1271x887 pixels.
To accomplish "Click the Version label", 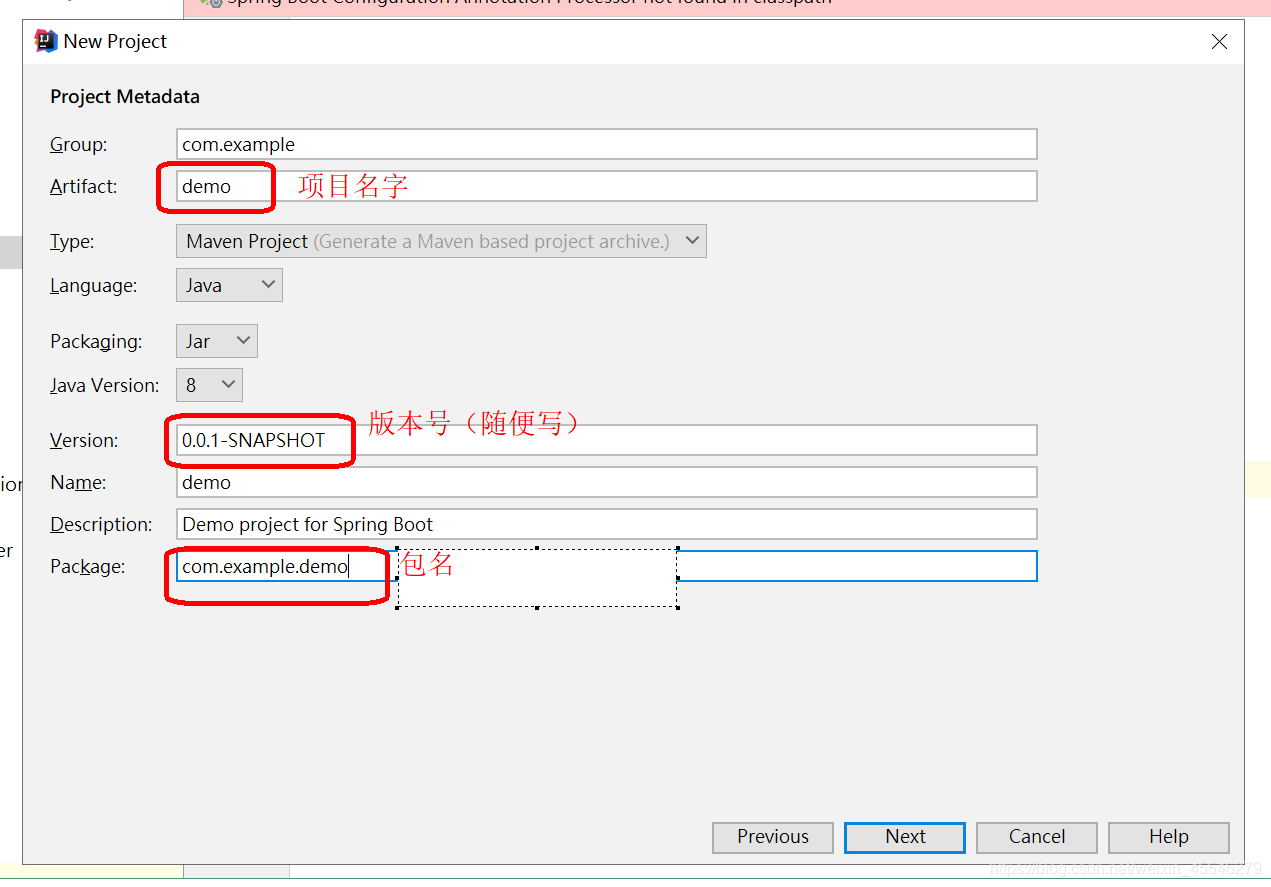I will pyautogui.click(x=84, y=440).
